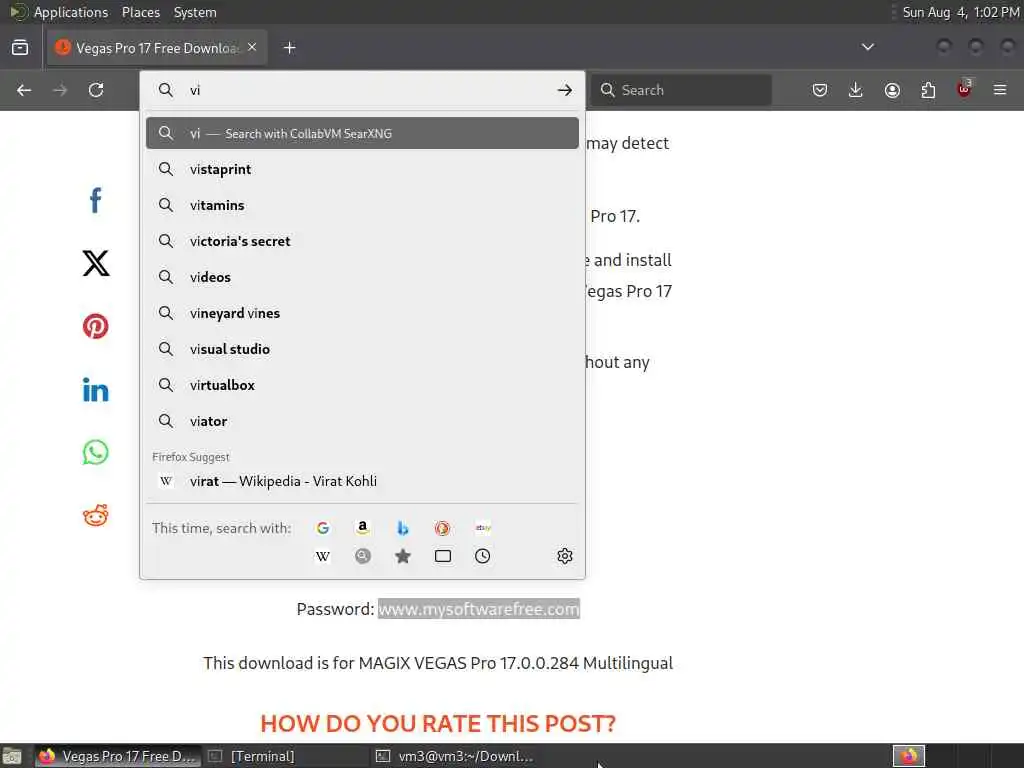The width and height of the screenshot is (1024, 768).
Task: Click the WhatsApp share icon
Action: point(95,452)
